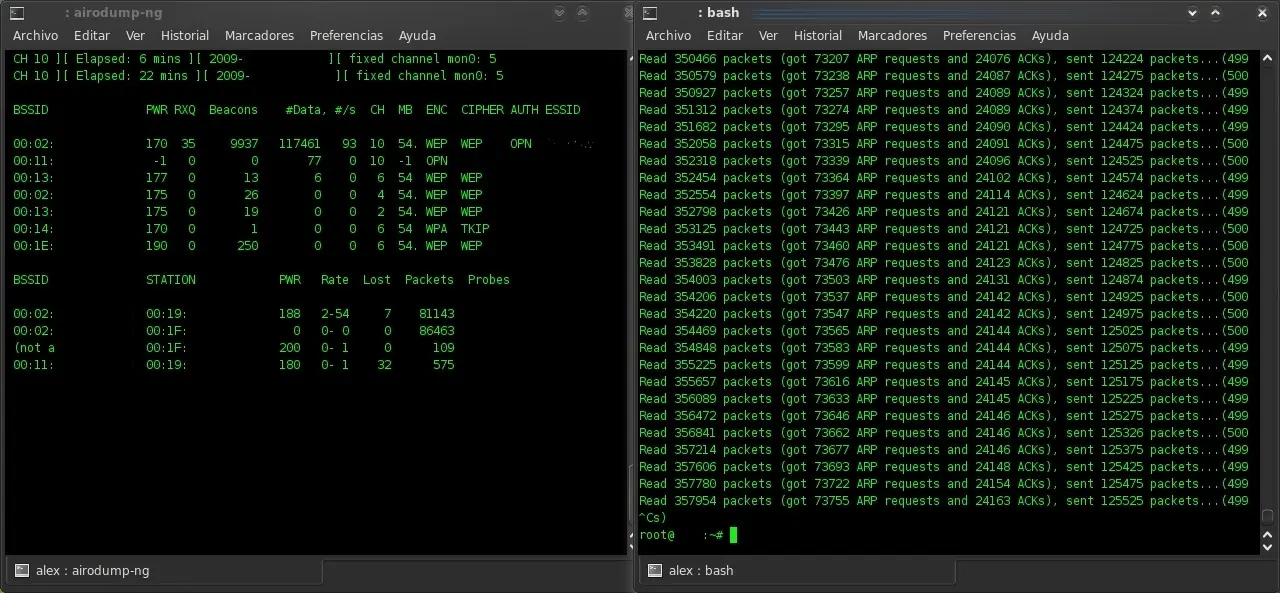Maximize the bash window with the up-chevron button

1216,13
